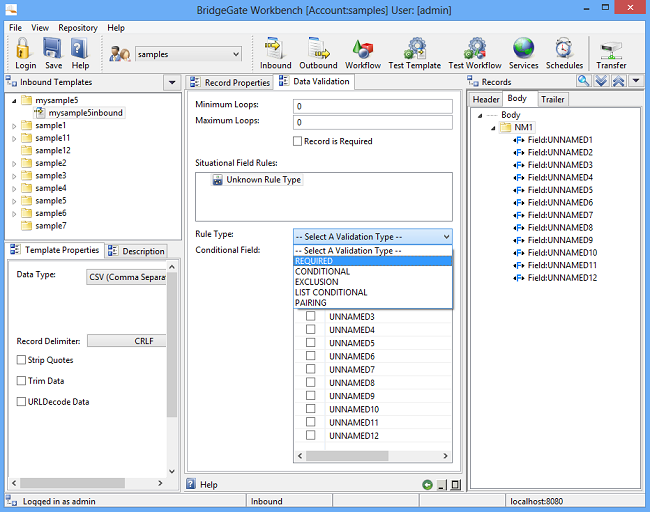Open the File menu
650x512 pixels.
[x=15, y=28]
